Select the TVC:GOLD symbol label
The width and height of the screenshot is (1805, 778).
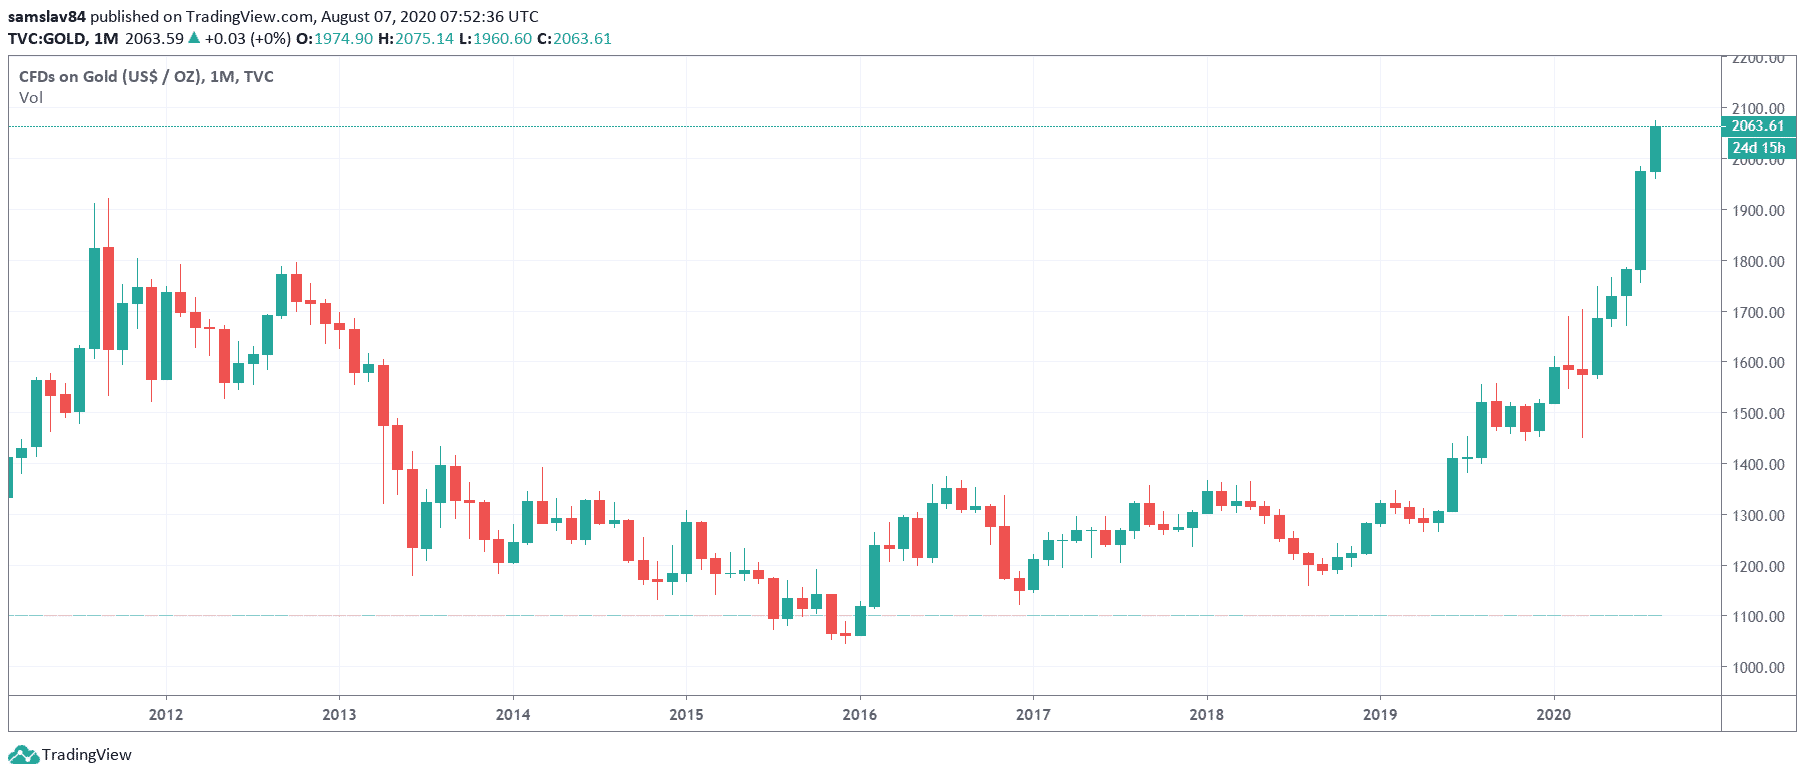point(47,38)
